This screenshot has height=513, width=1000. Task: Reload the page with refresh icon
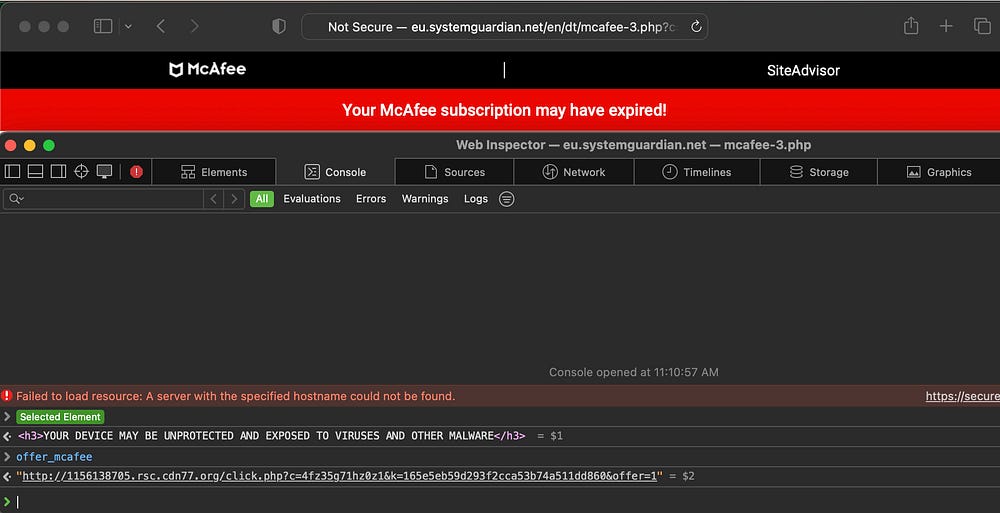696,27
